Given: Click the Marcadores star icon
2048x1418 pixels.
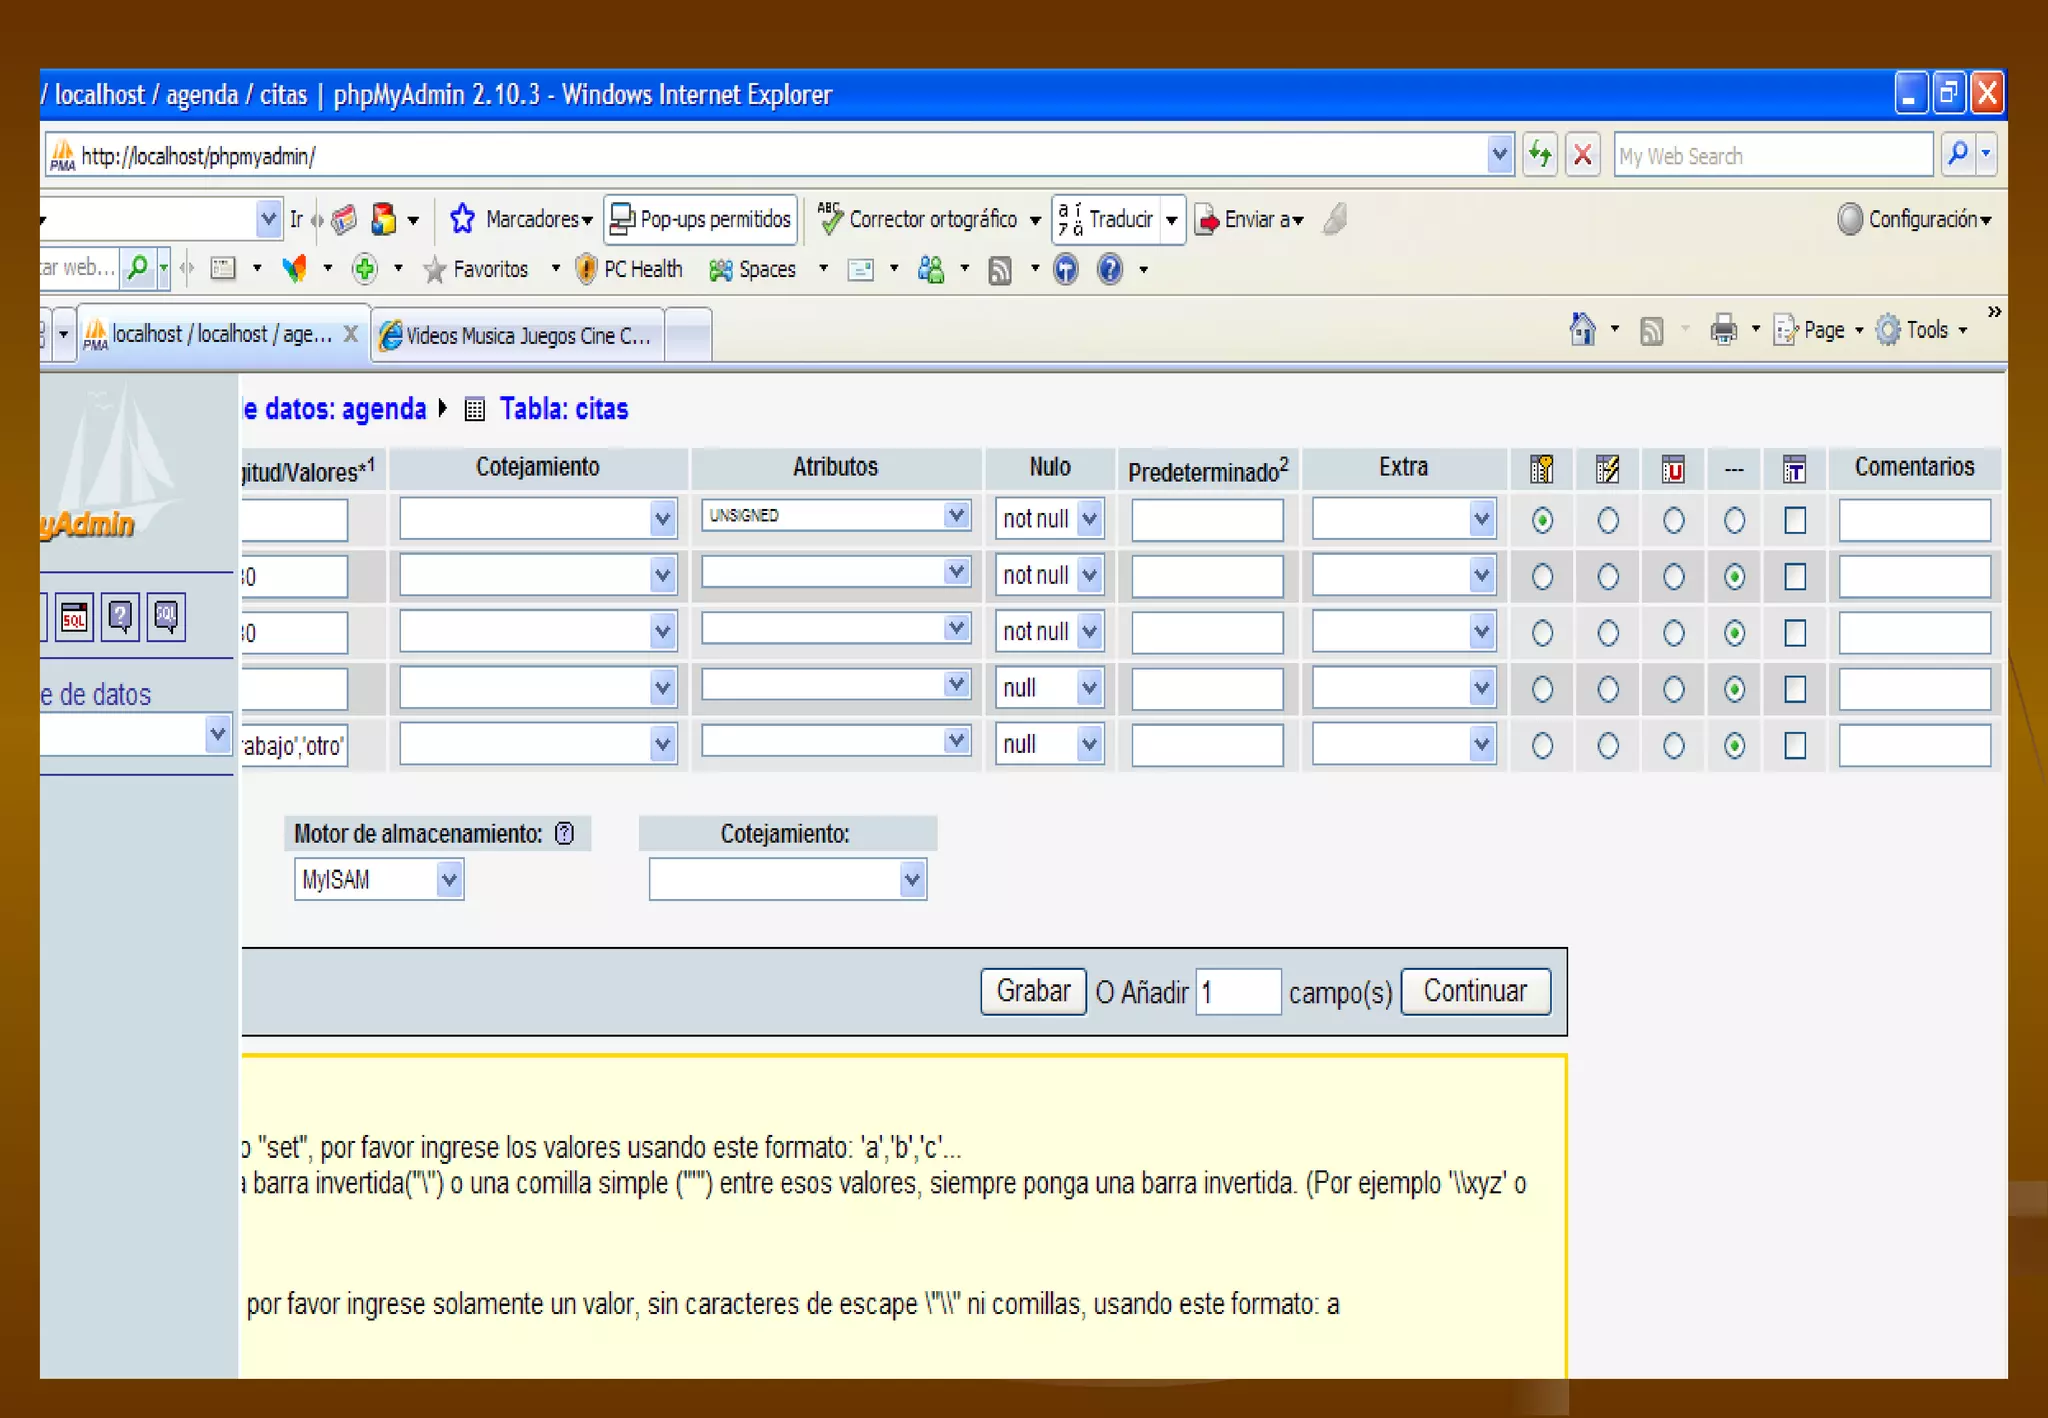Looking at the screenshot, I should [462, 219].
